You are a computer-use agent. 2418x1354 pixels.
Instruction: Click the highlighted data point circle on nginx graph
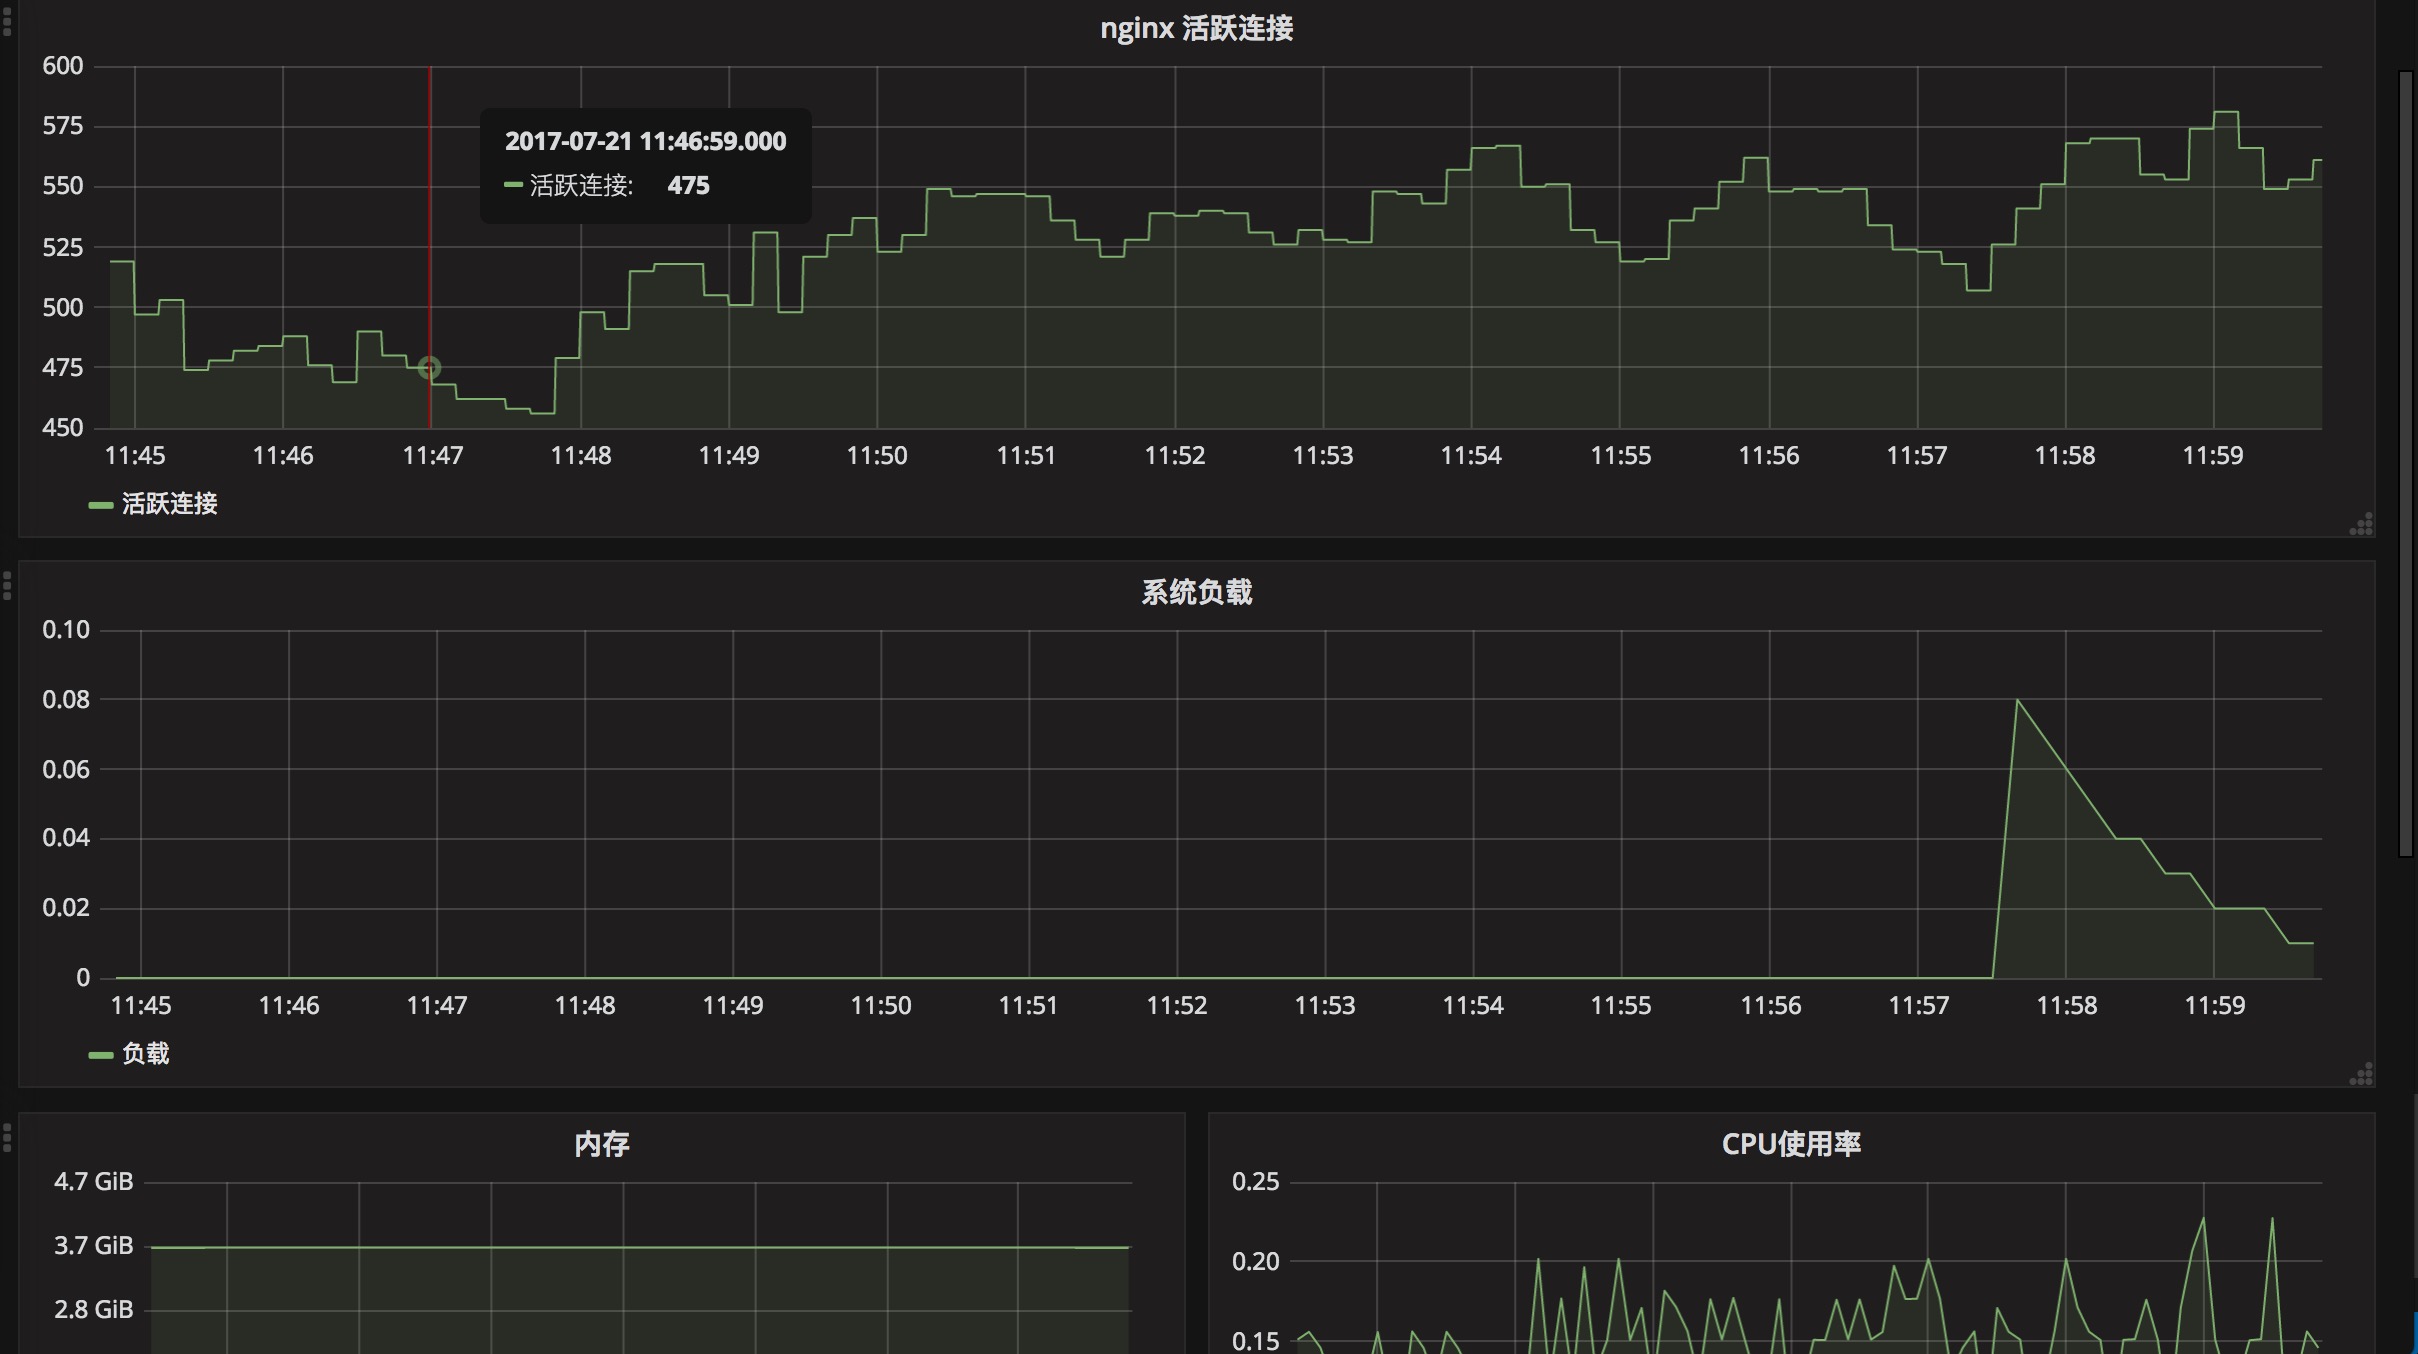click(429, 368)
